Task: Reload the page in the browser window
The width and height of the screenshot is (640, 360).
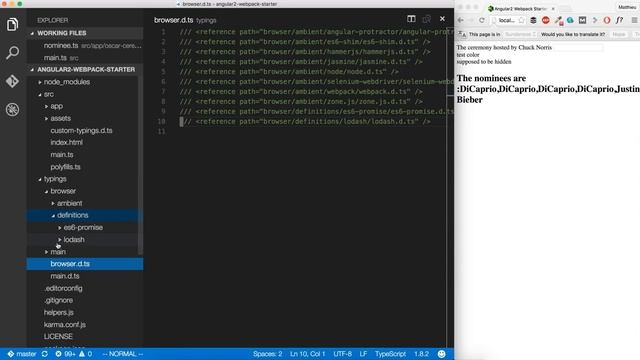Action: (482, 20)
